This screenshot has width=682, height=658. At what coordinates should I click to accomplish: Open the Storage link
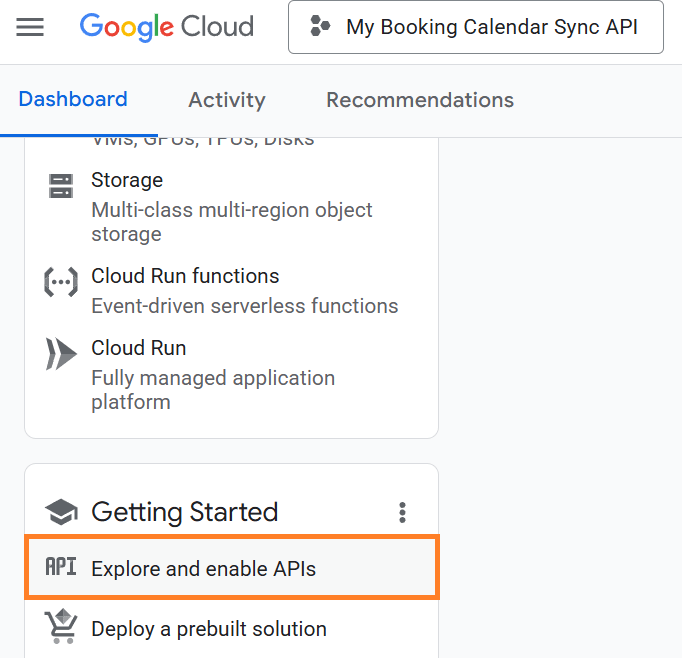[x=127, y=180]
